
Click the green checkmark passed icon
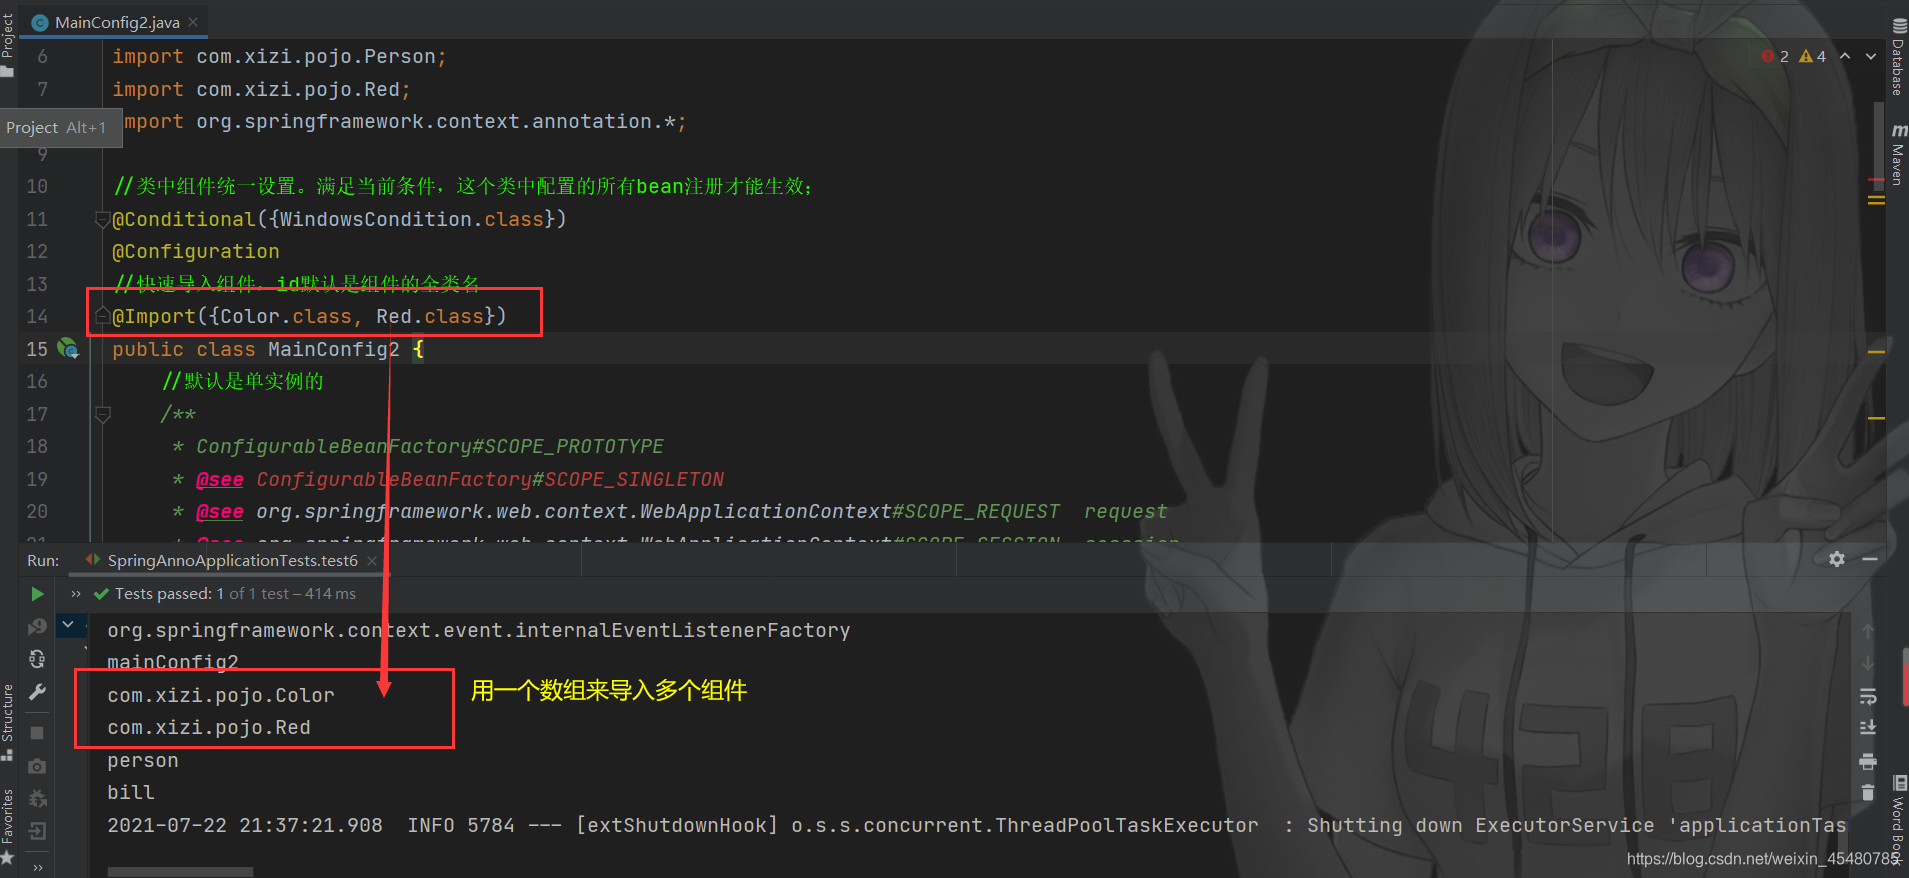tap(101, 594)
